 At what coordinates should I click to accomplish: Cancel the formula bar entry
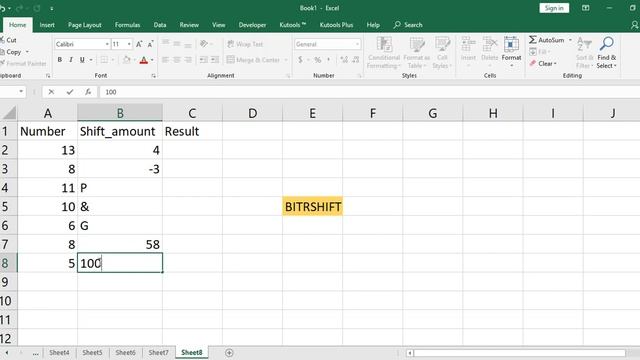coord(51,92)
